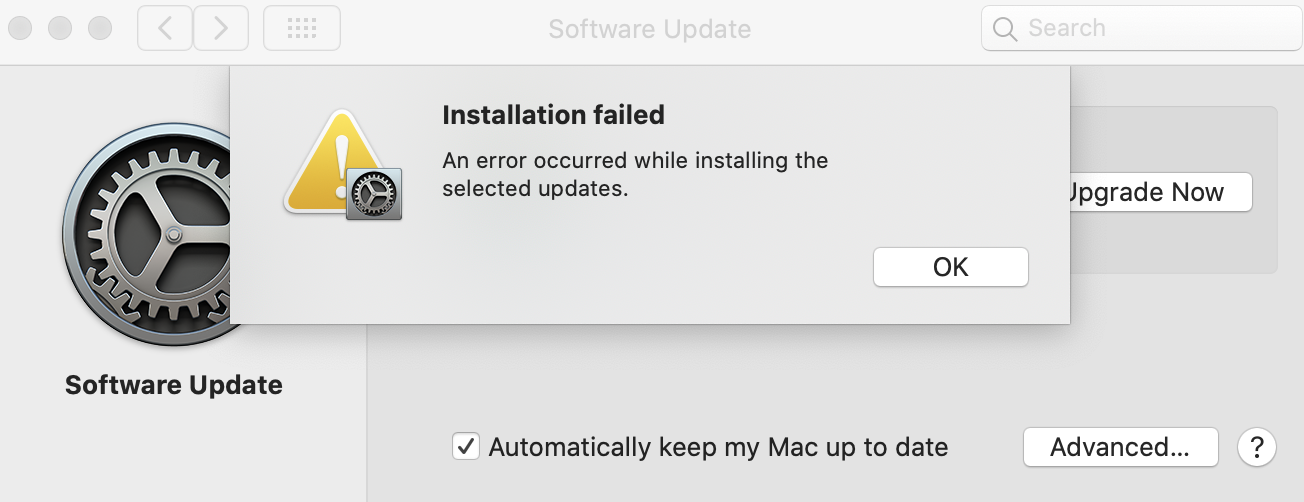Screen dimensions: 1304x502
Task: Click the Software Update window title
Action: tap(650, 28)
